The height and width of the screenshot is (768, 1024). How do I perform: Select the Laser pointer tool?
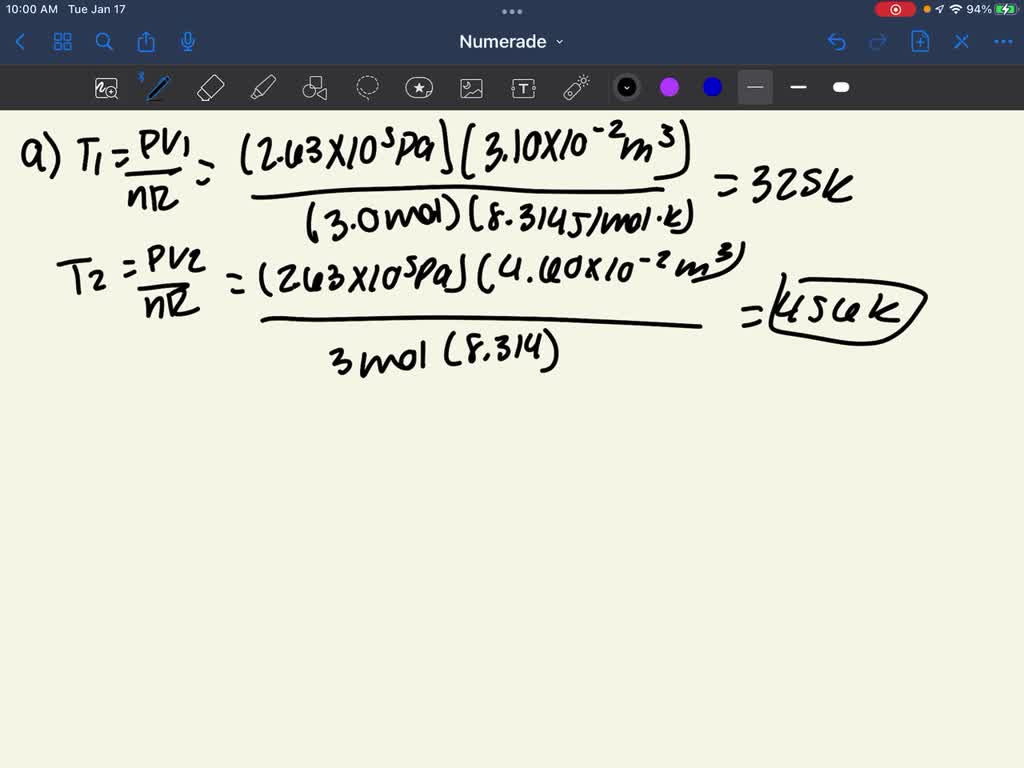click(x=576, y=88)
